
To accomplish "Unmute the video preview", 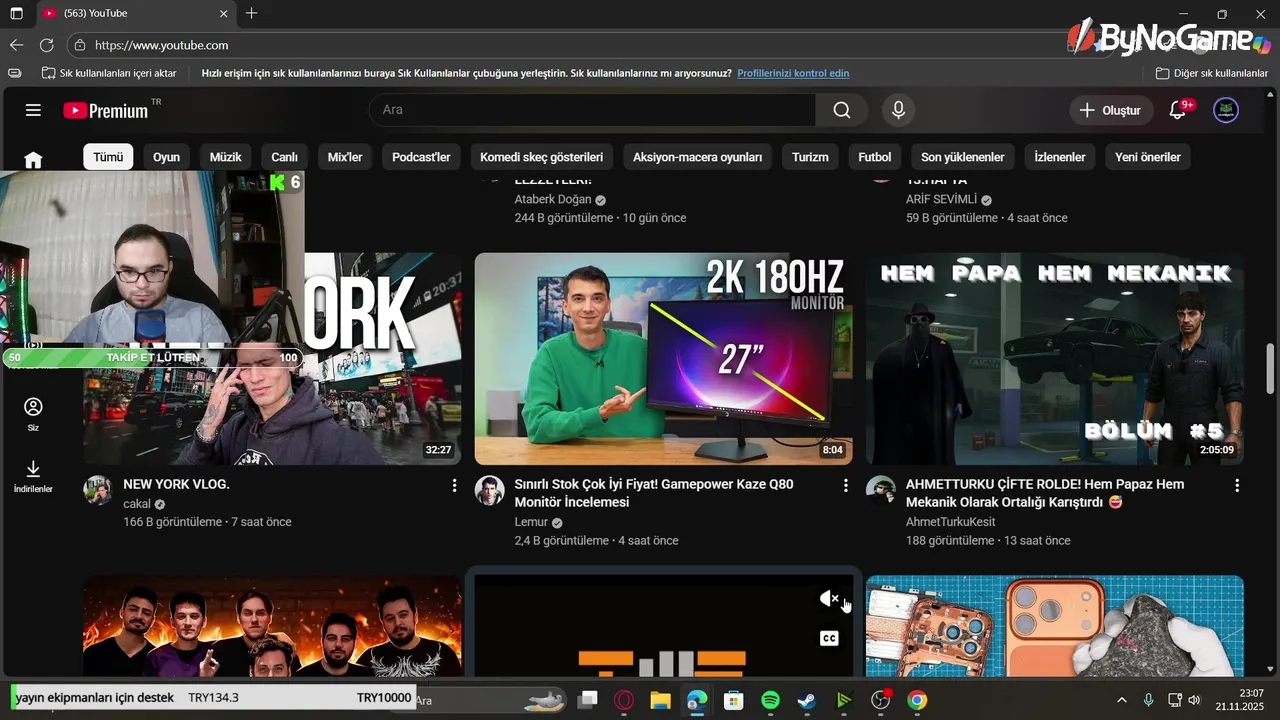I will pos(829,599).
